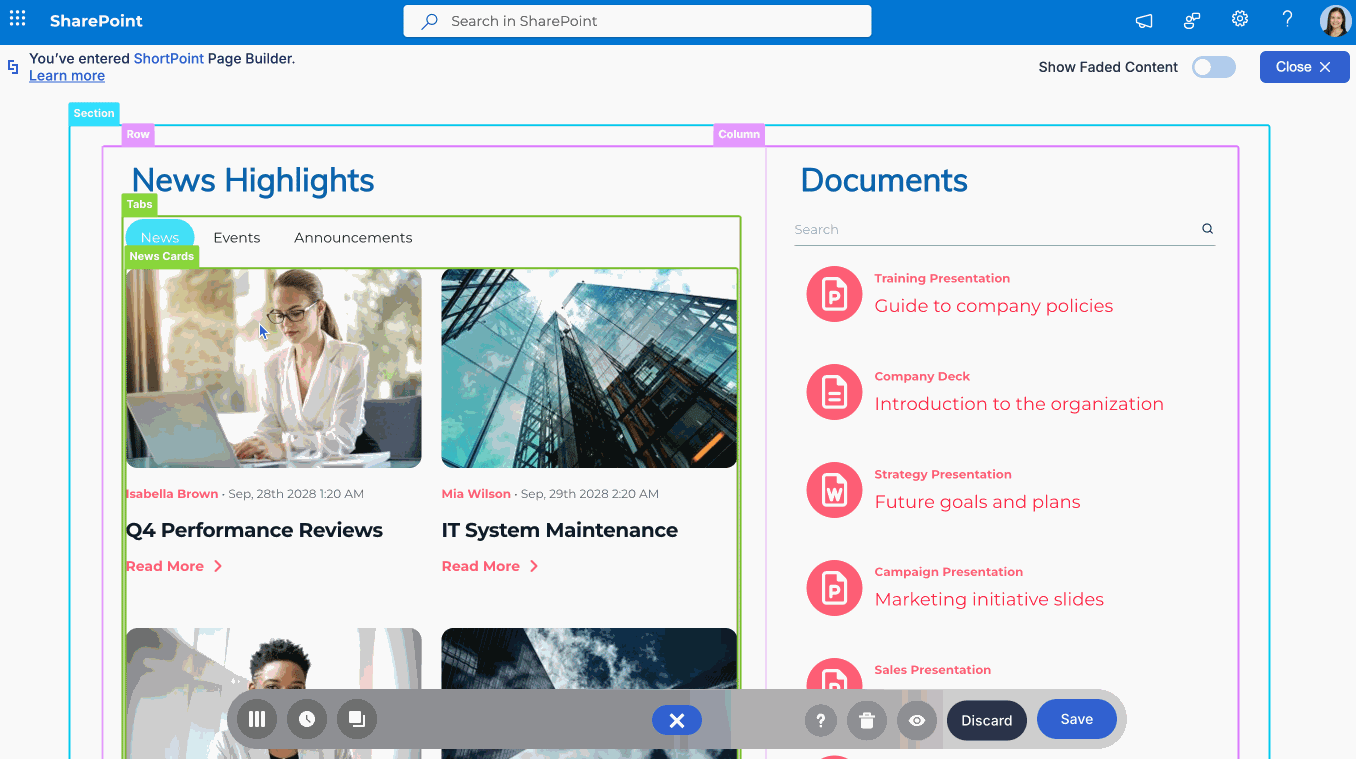Click the Campaign Presentation label
The image size is (1356, 759).
pos(949,572)
